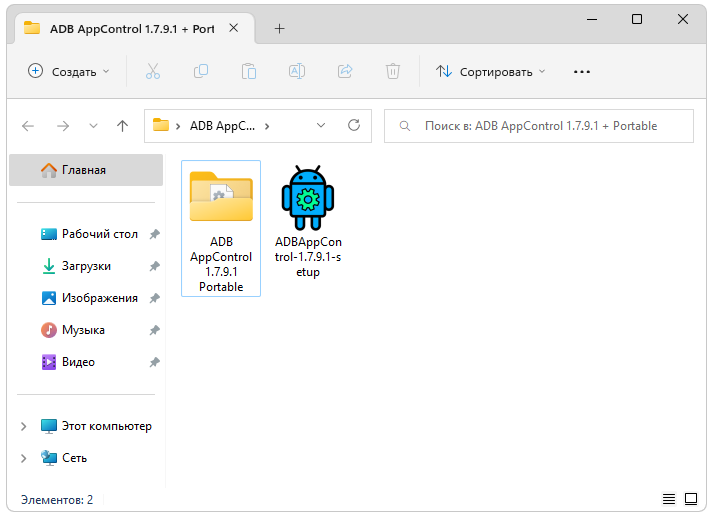The image size is (709, 516).
Task: Click the folder icon in the address bar
Action: (x=161, y=125)
